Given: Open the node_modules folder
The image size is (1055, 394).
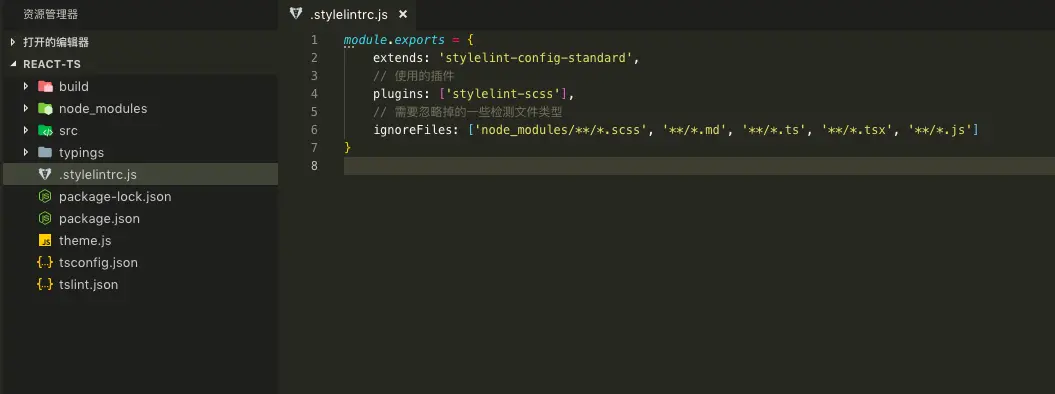Looking at the screenshot, I should coord(103,108).
